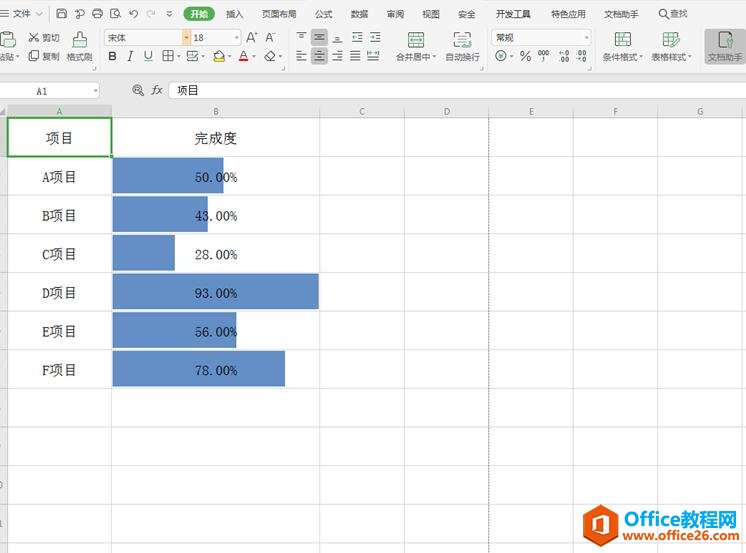
Task: Increase font size with the A+ icon
Action: click(x=252, y=37)
